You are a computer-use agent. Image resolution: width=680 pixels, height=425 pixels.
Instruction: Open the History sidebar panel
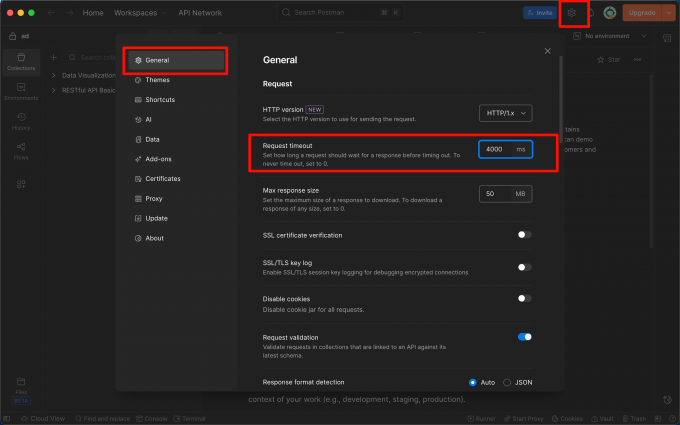pyautogui.click(x=21, y=121)
